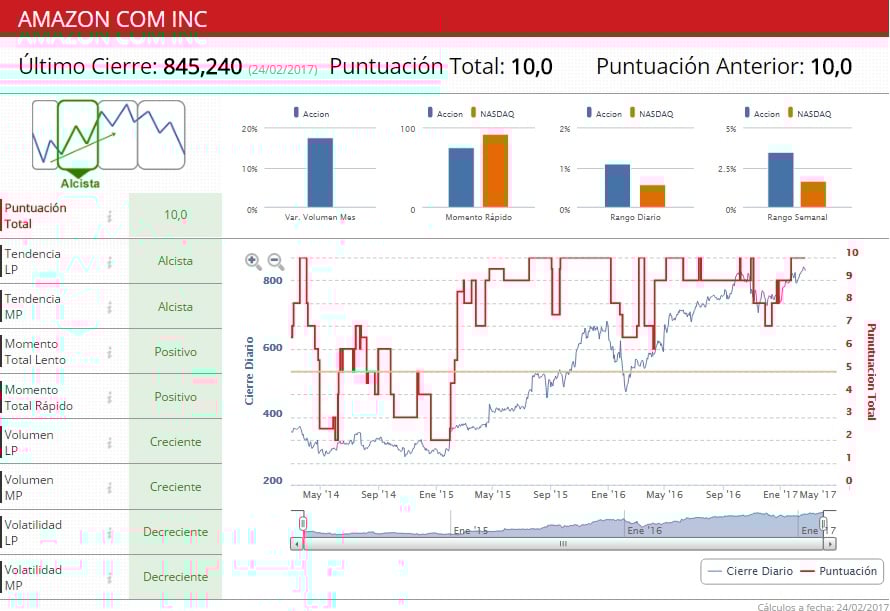Toggle Accion series in Momento Rápido chart
Screen dimensions: 890x611
pos(446,114)
